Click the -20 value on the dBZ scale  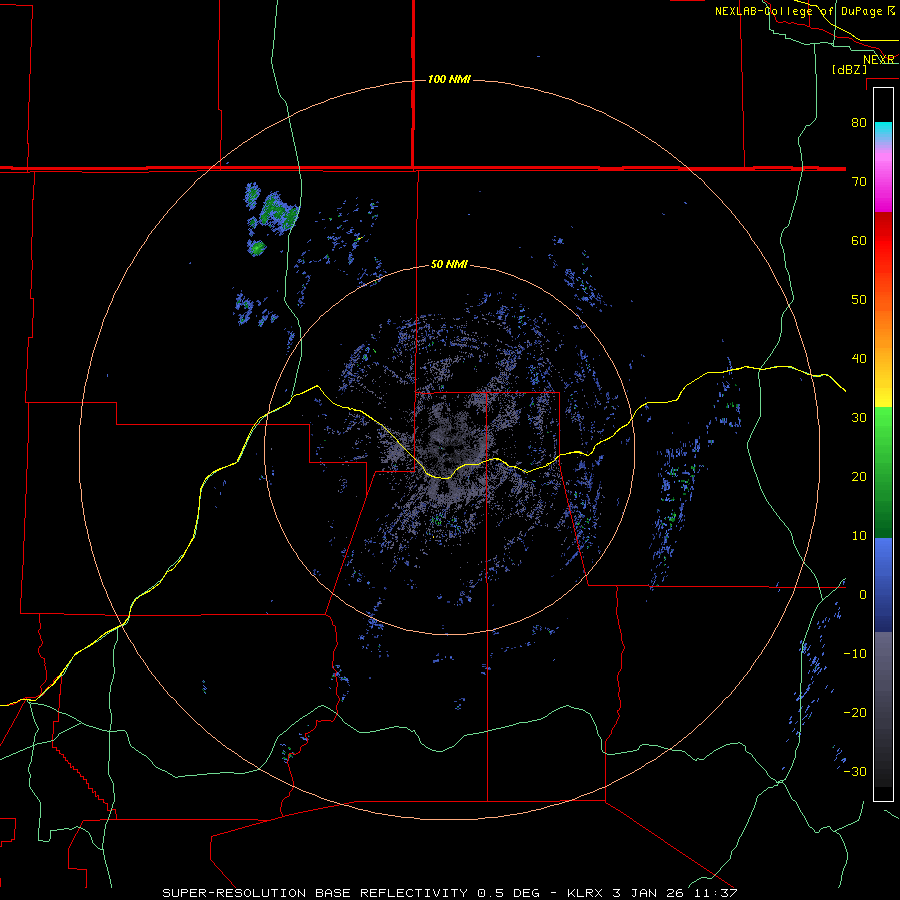click(855, 712)
